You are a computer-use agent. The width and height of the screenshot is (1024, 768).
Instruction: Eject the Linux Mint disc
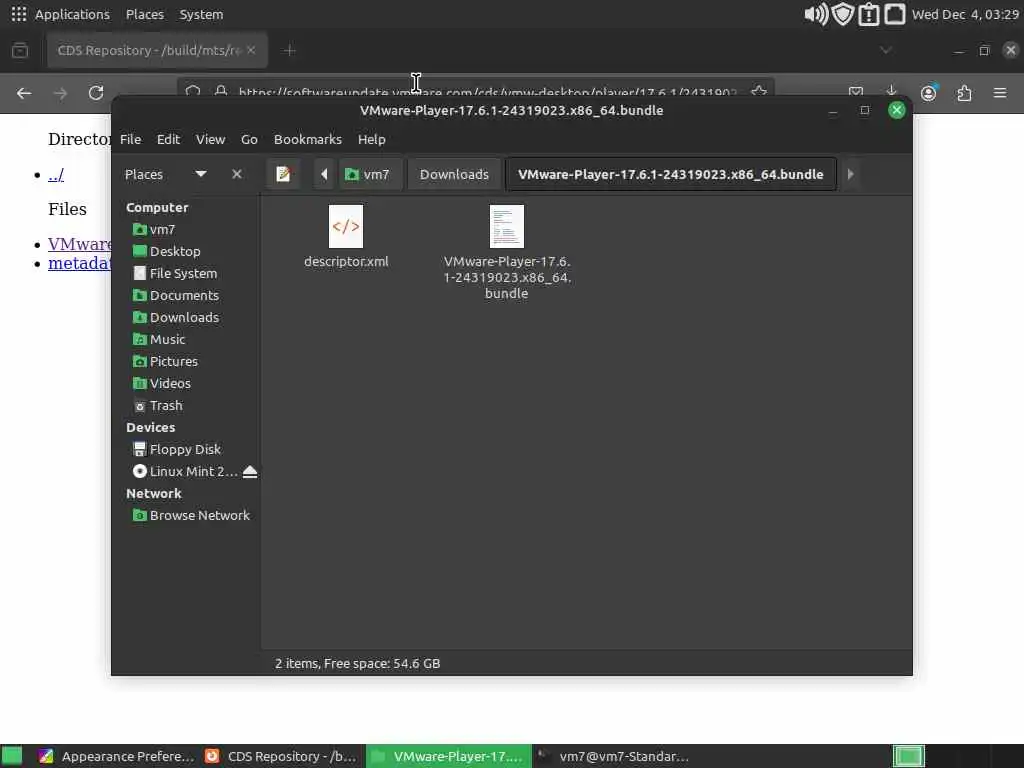pyautogui.click(x=250, y=472)
